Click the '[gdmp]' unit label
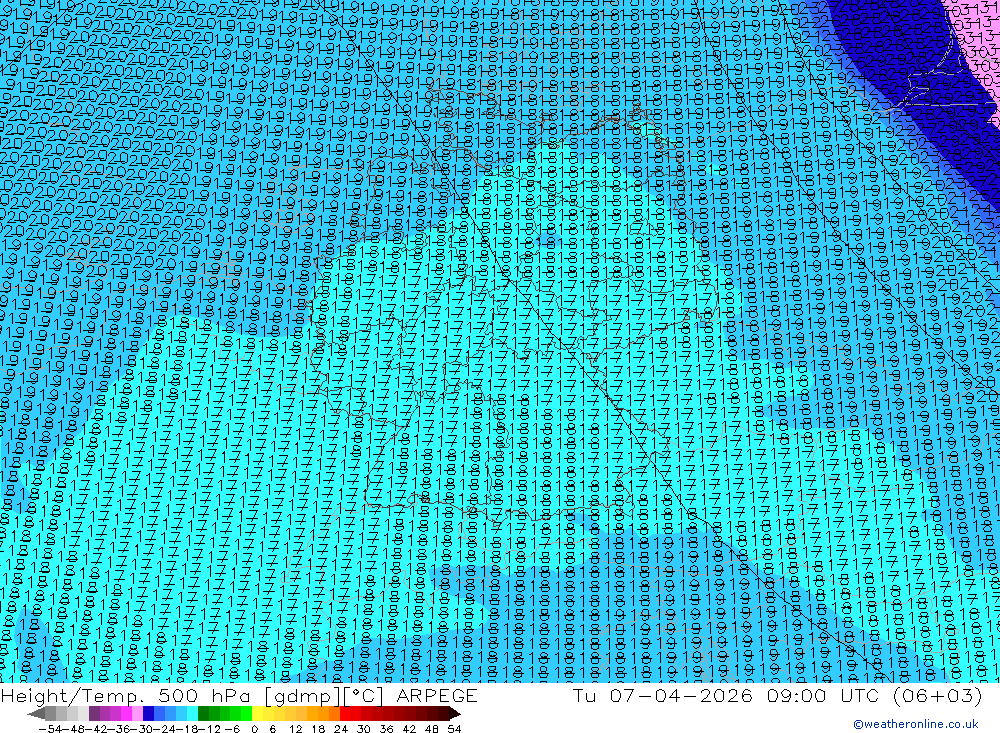Image resolution: width=1000 pixels, height=733 pixels. (x=302, y=697)
